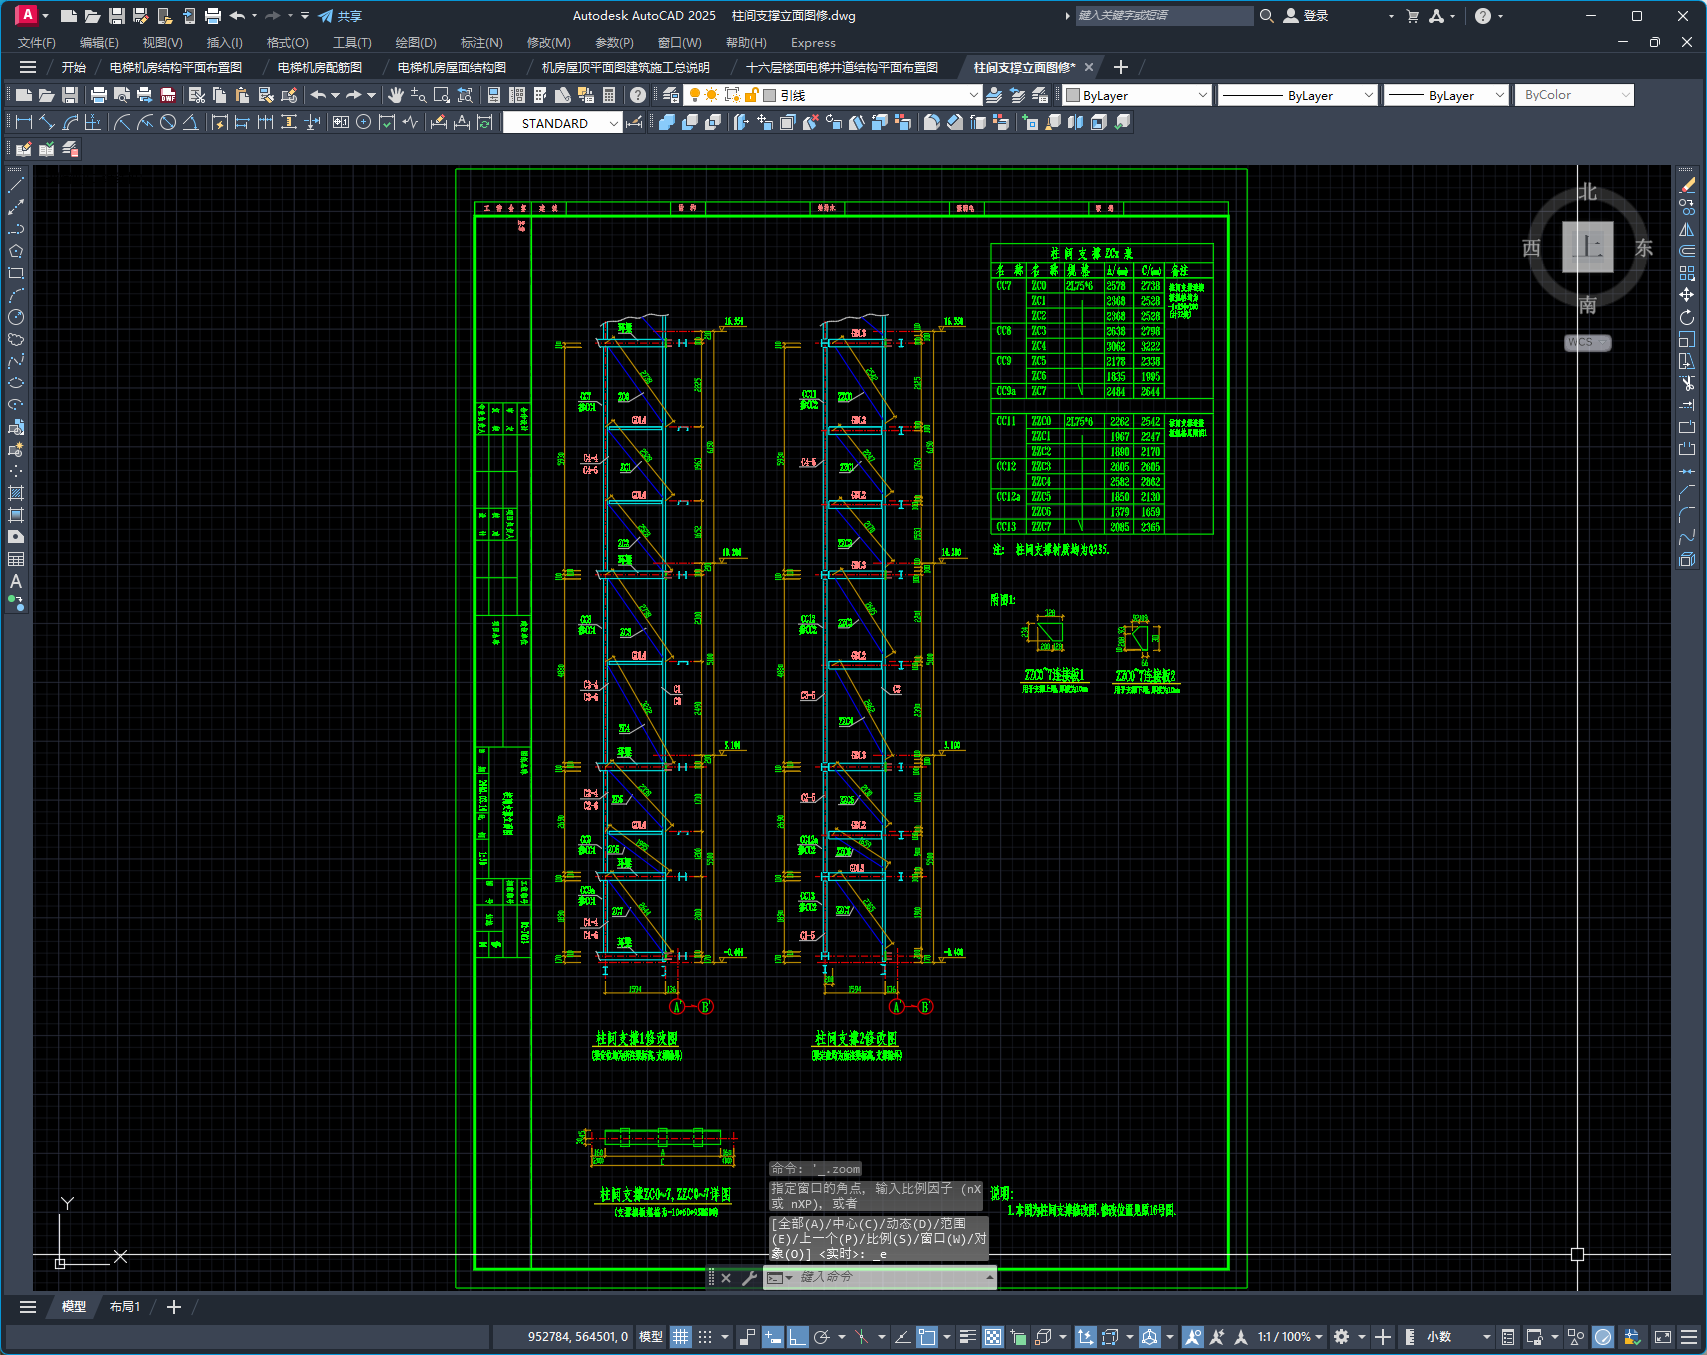Click the coordinates readout in the status bar
Viewport: 1707px width, 1355px height.
point(578,1337)
